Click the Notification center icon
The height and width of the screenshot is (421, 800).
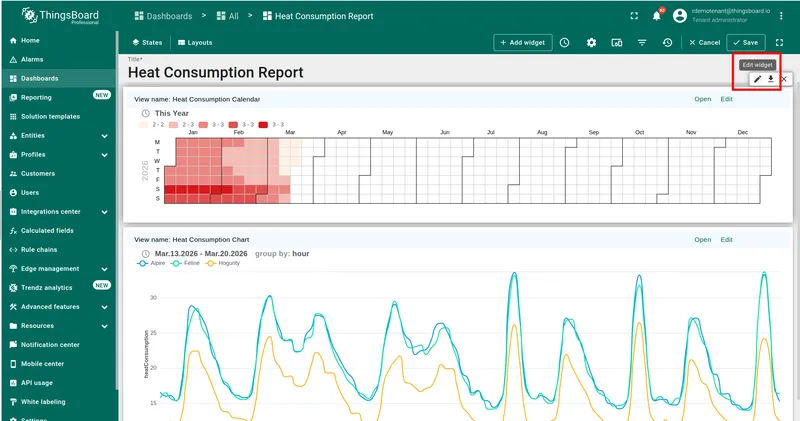pos(13,345)
